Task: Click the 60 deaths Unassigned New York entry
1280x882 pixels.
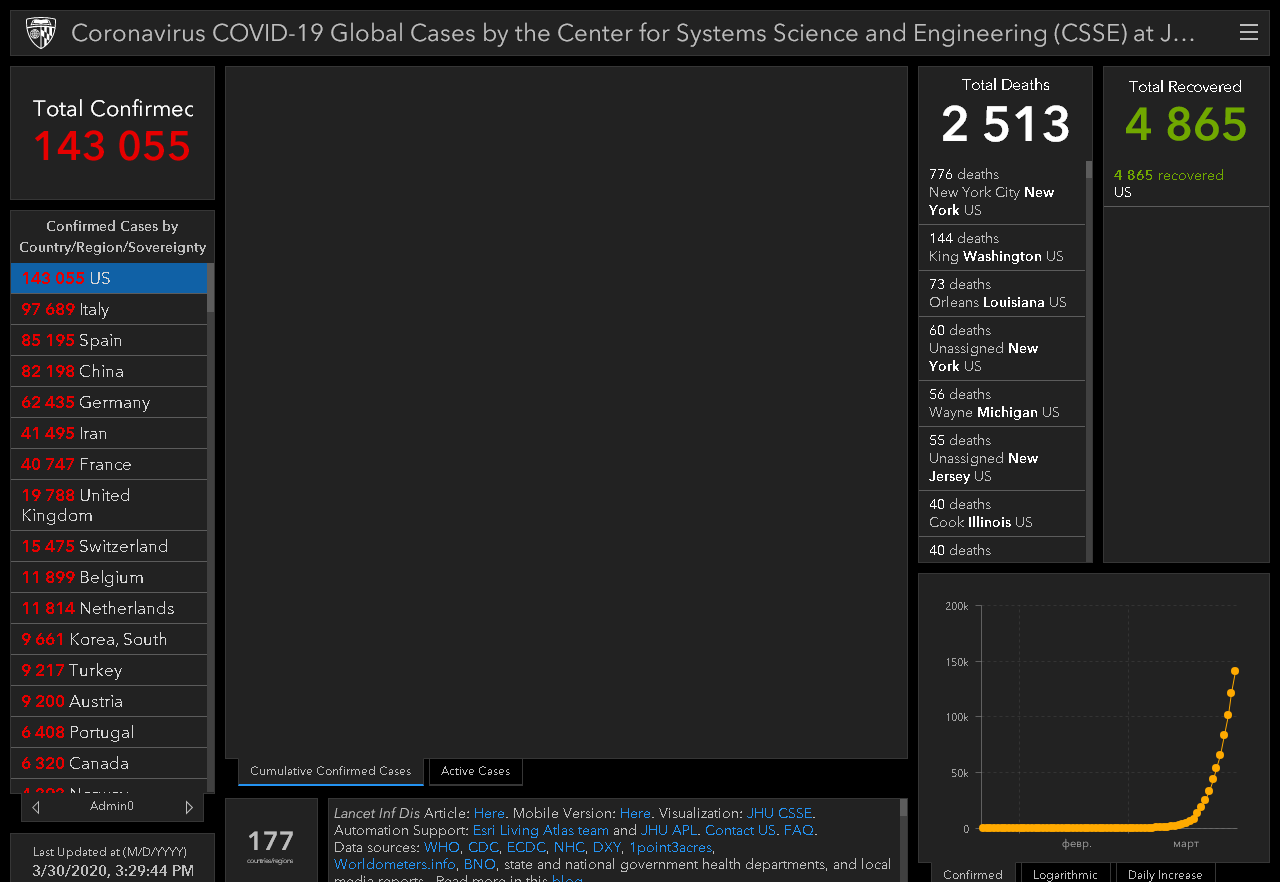Action: pos(1002,349)
